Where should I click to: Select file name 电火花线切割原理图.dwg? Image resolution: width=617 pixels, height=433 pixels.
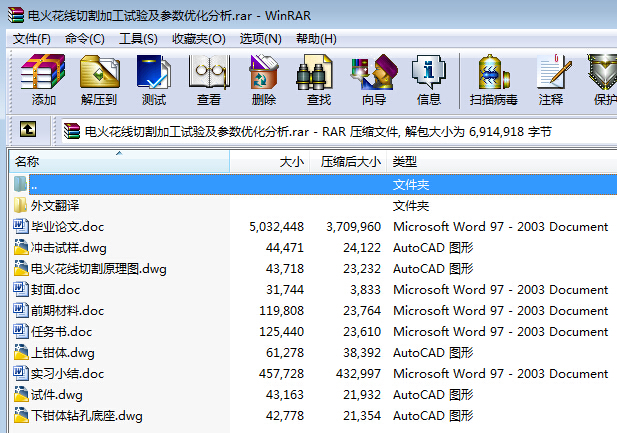coord(98,268)
